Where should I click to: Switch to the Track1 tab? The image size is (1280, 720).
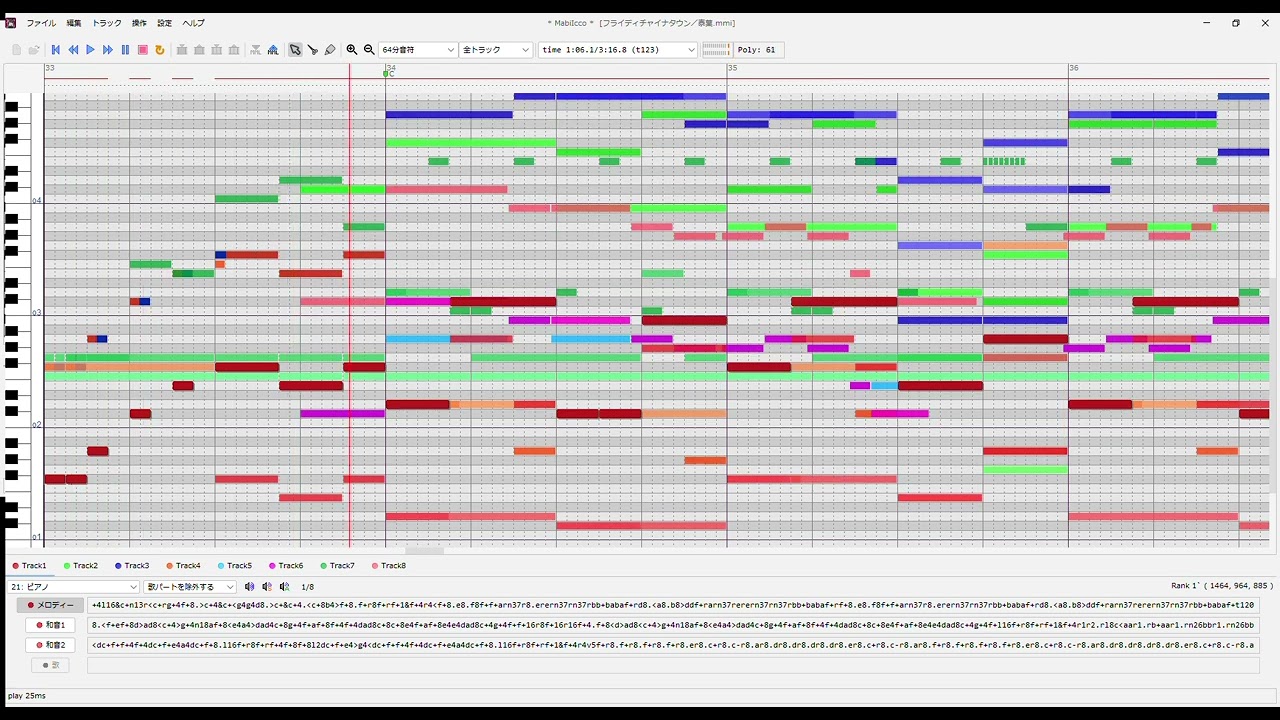29,566
